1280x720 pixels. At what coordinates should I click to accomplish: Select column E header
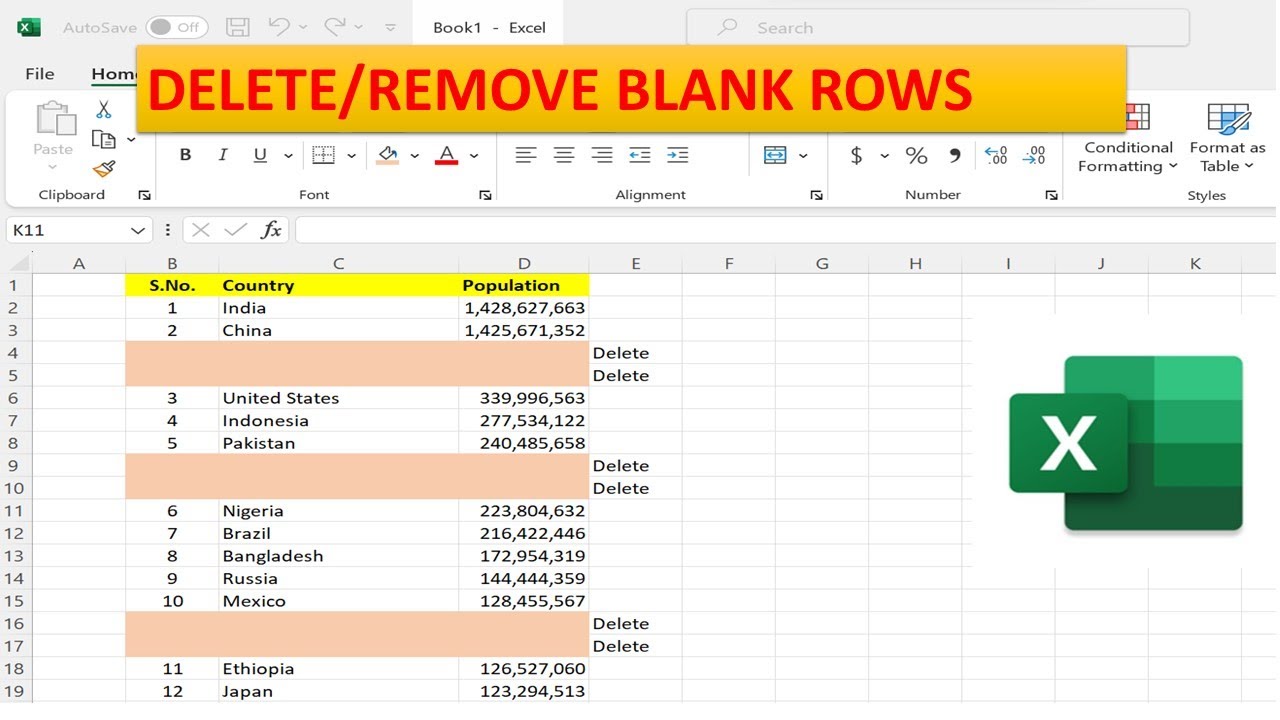[x=636, y=263]
